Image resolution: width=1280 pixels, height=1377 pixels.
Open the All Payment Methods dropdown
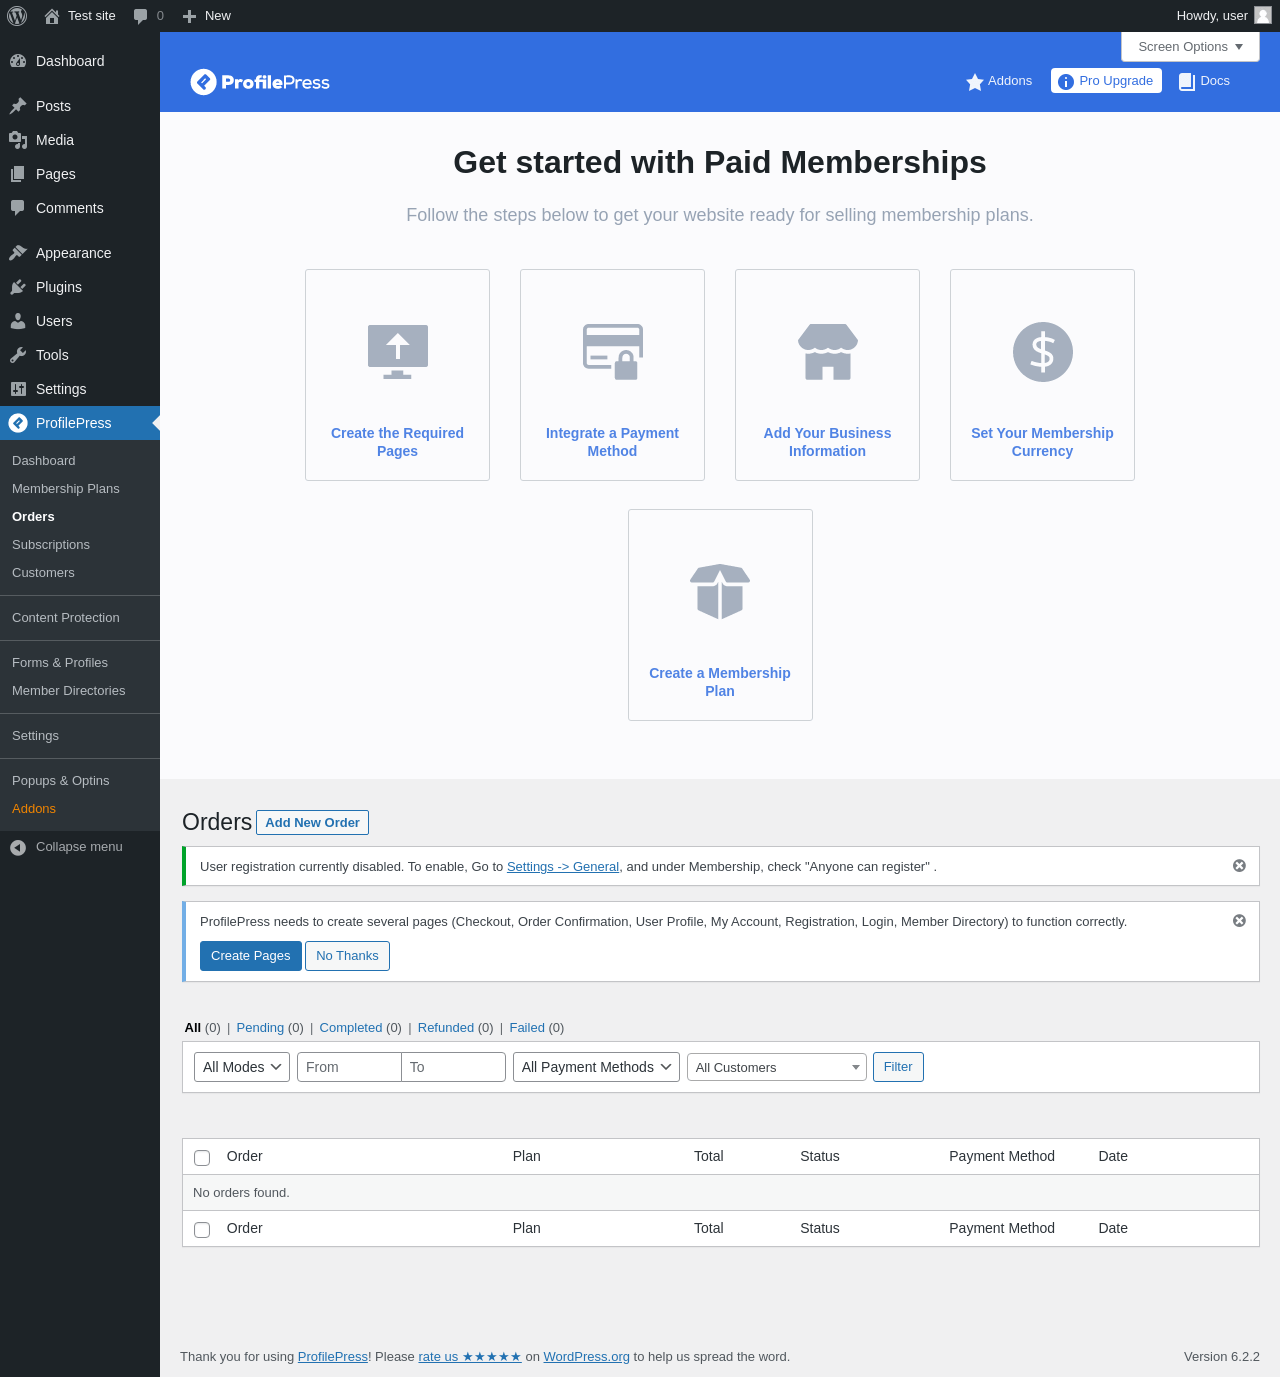(596, 1067)
